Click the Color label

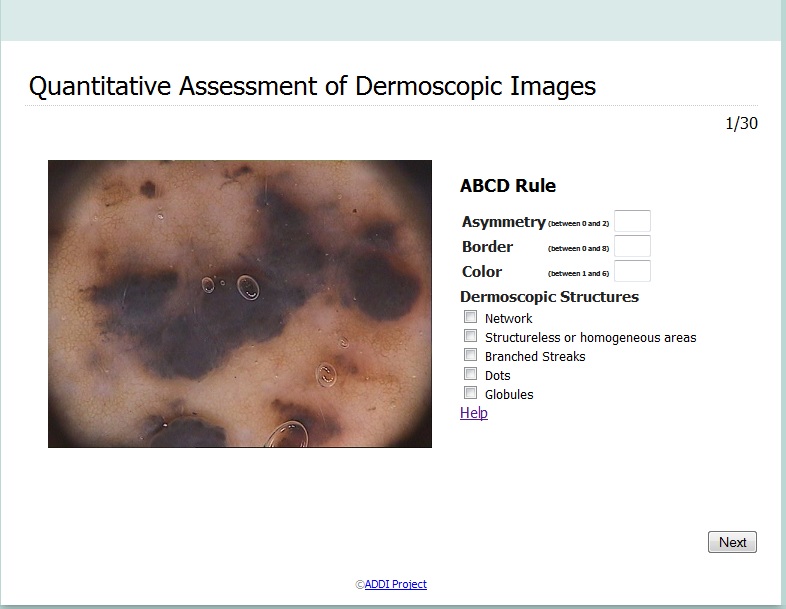pyautogui.click(x=482, y=272)
